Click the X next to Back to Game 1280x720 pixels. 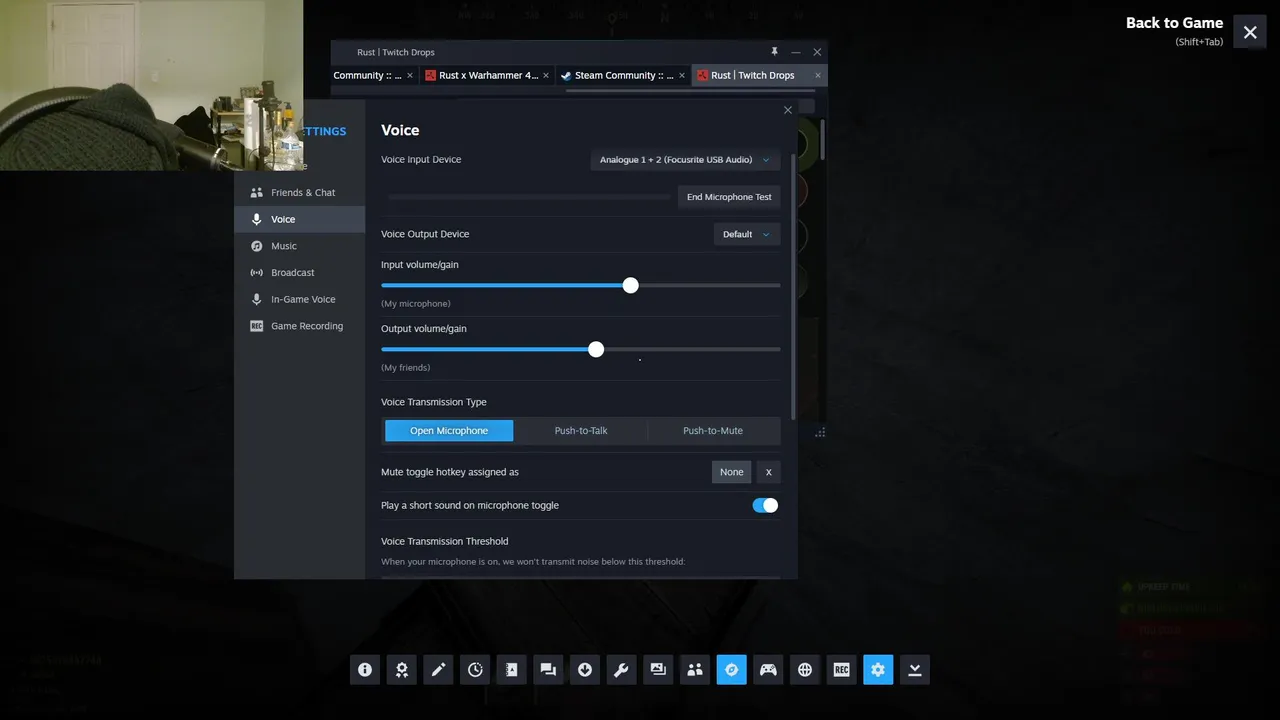coord(1250,32)
